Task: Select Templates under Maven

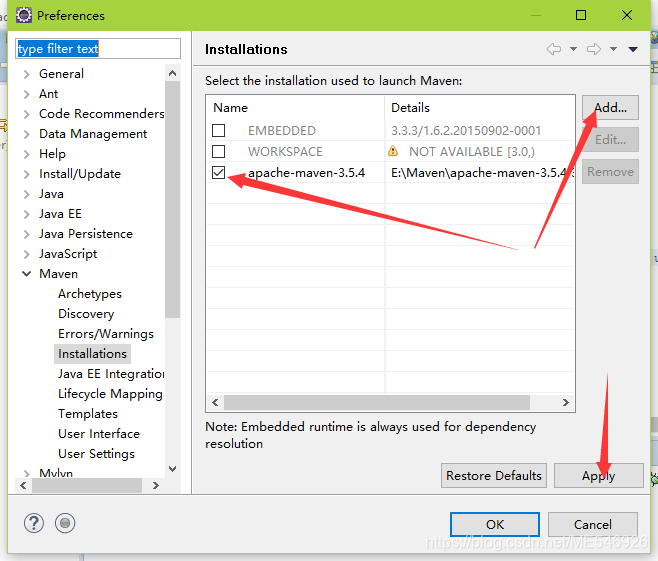Action: click(88, 414)
